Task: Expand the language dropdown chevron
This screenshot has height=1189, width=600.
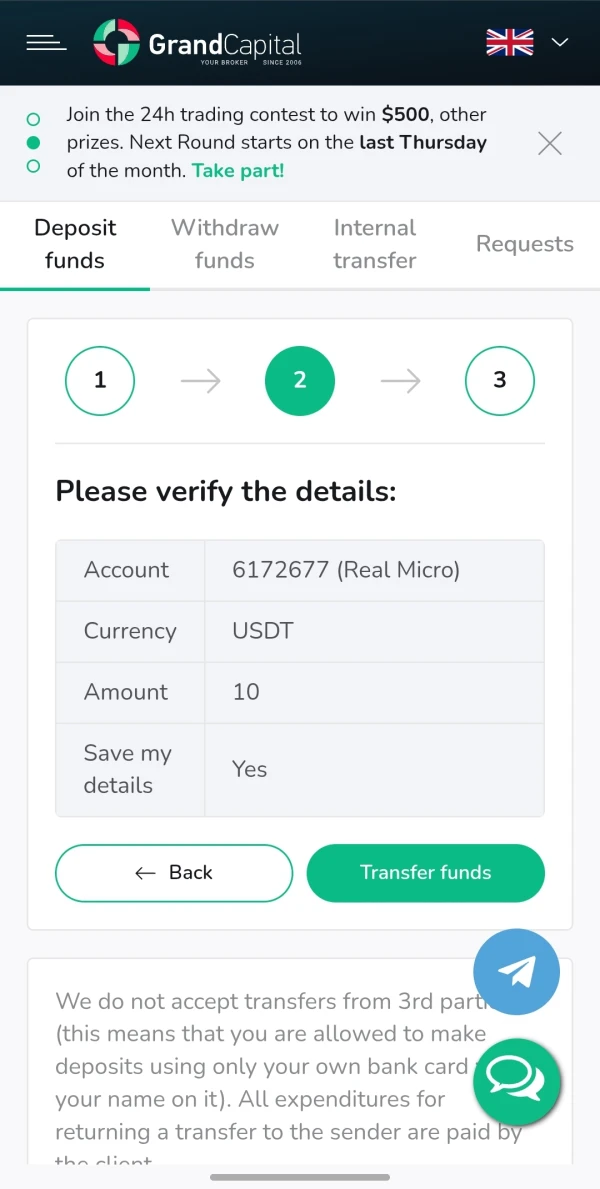Action: tap(560, 42)
